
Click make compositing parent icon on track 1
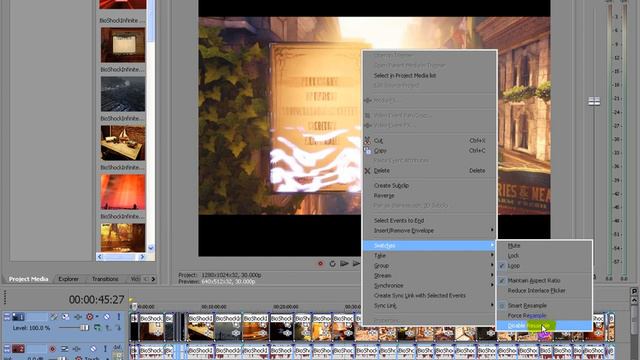[109, 327]
